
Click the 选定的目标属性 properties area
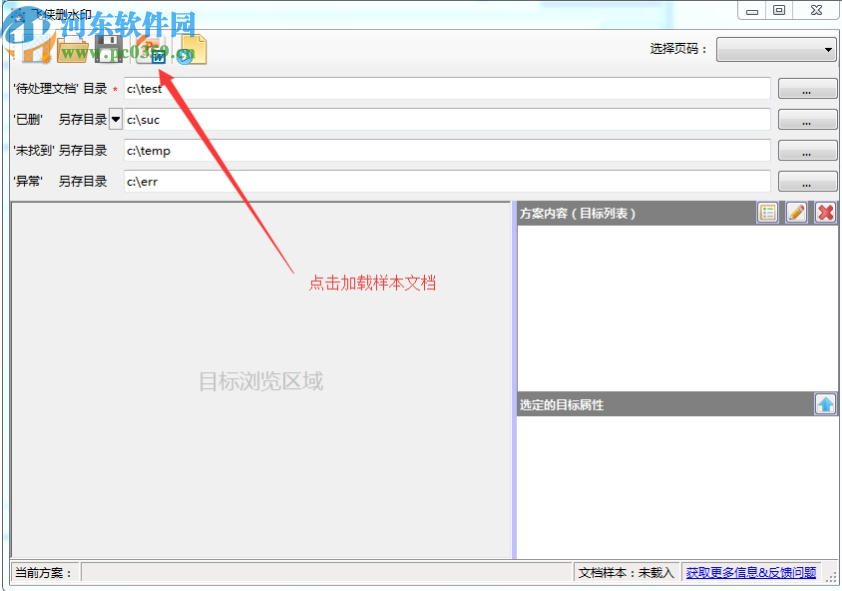(x=677, y=487)
